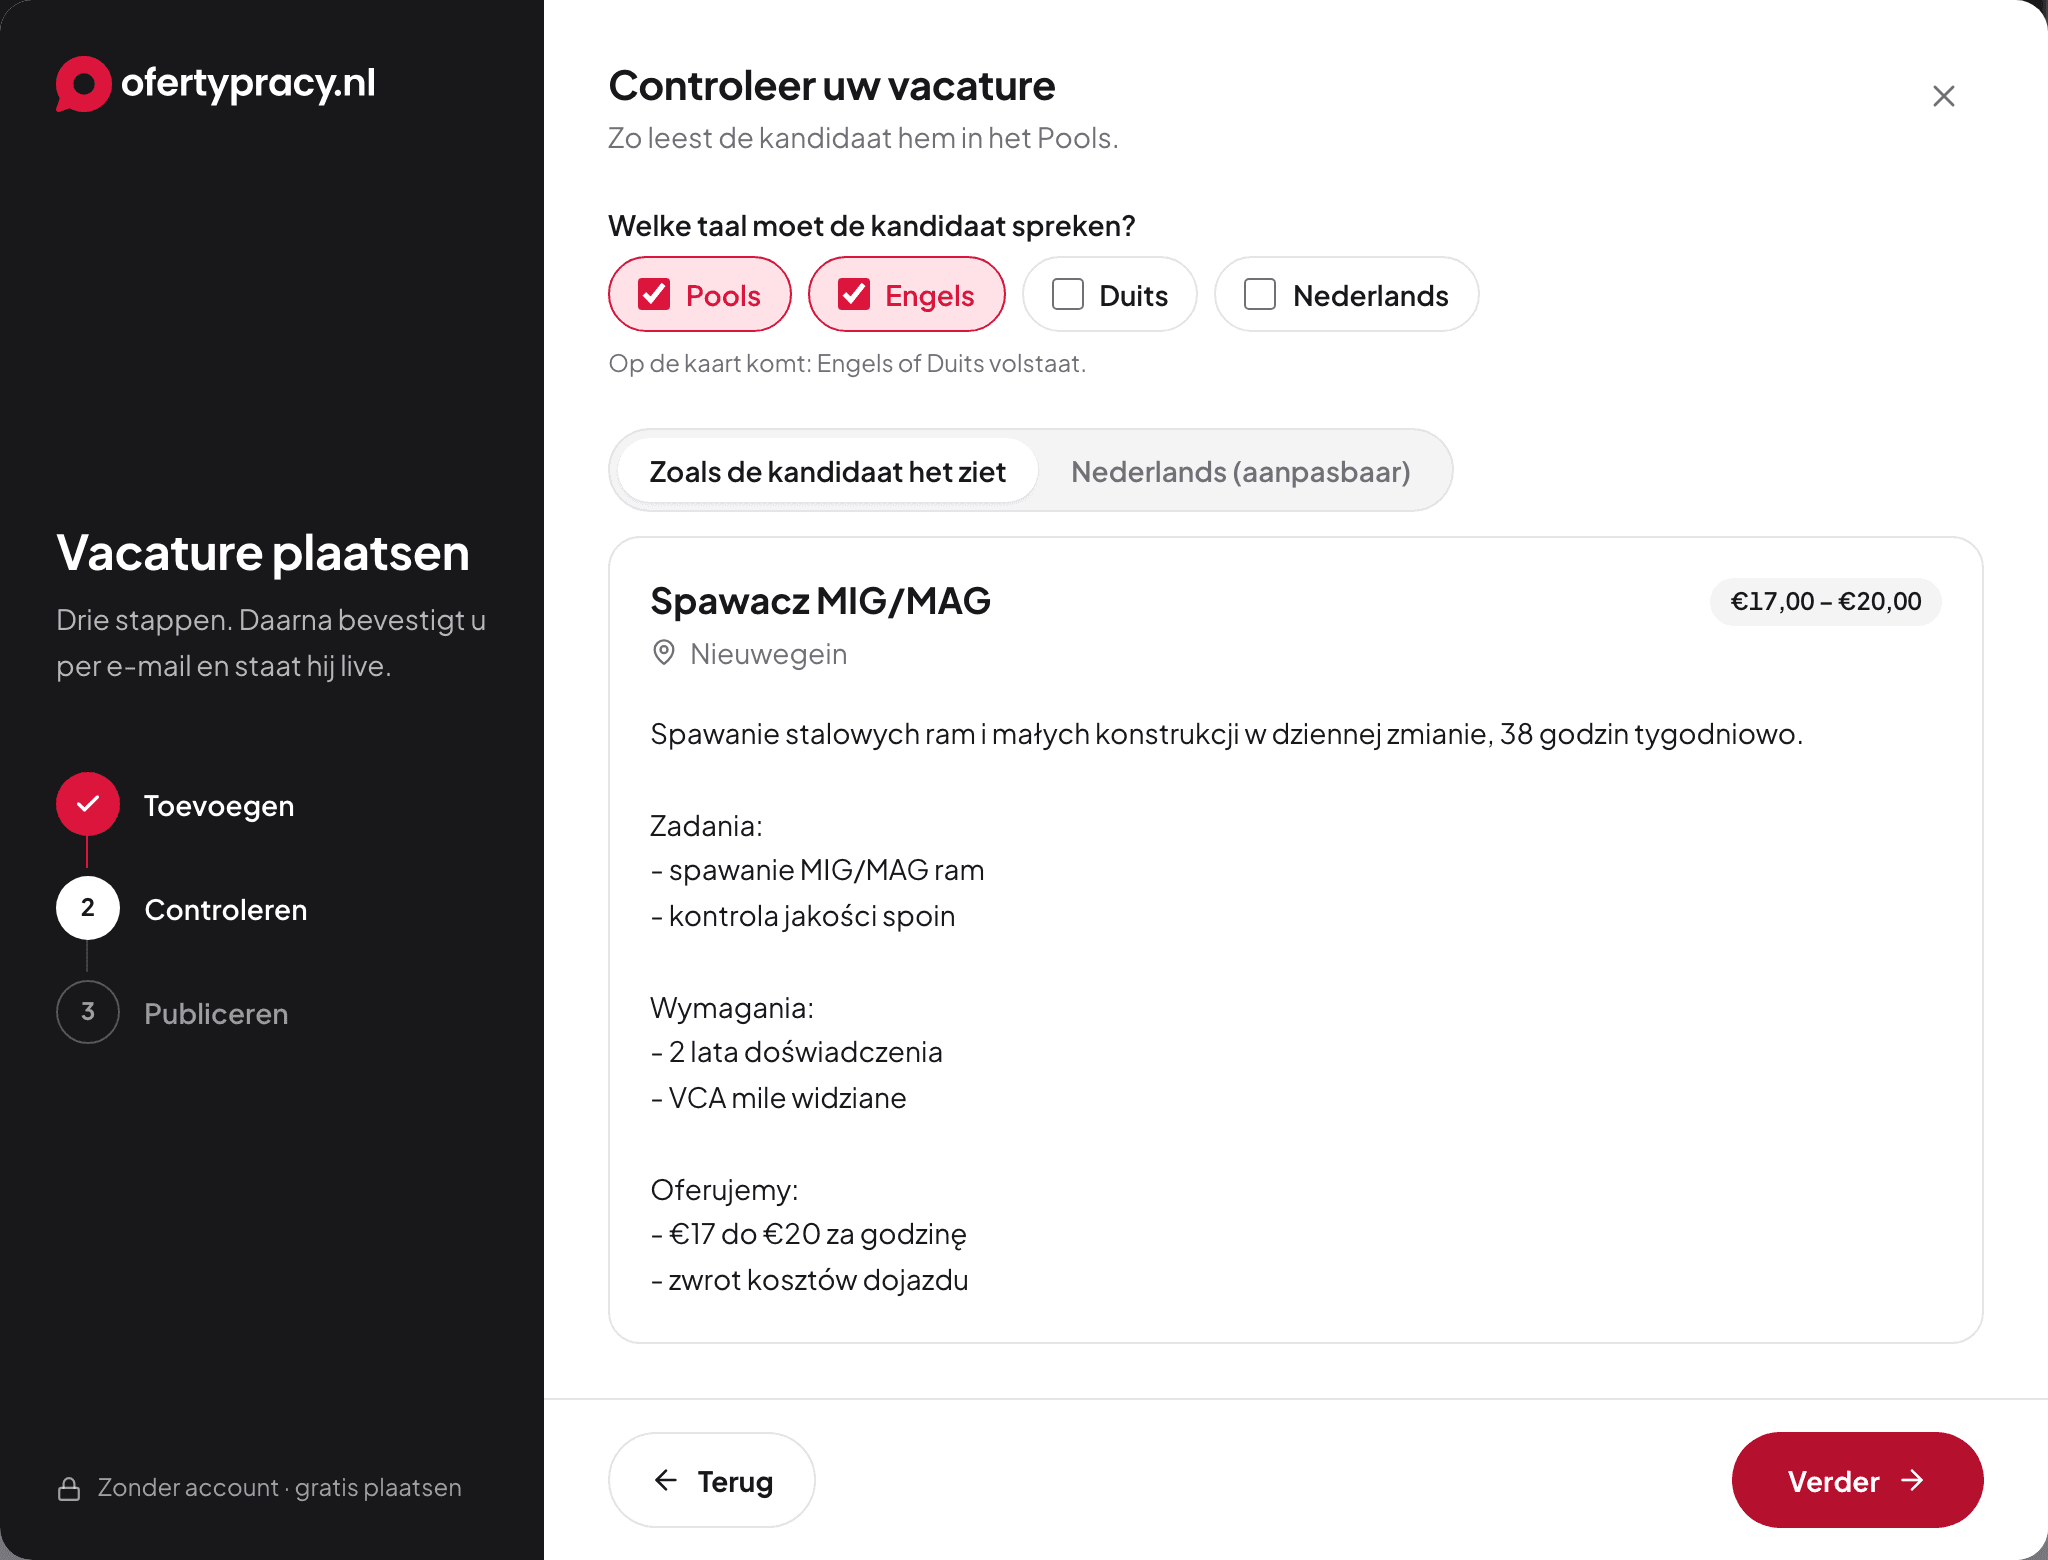Viewport: 2048px width, 1560px height.
Task: Uncheck the Engels language checkbox
Action: coord(854,294)
